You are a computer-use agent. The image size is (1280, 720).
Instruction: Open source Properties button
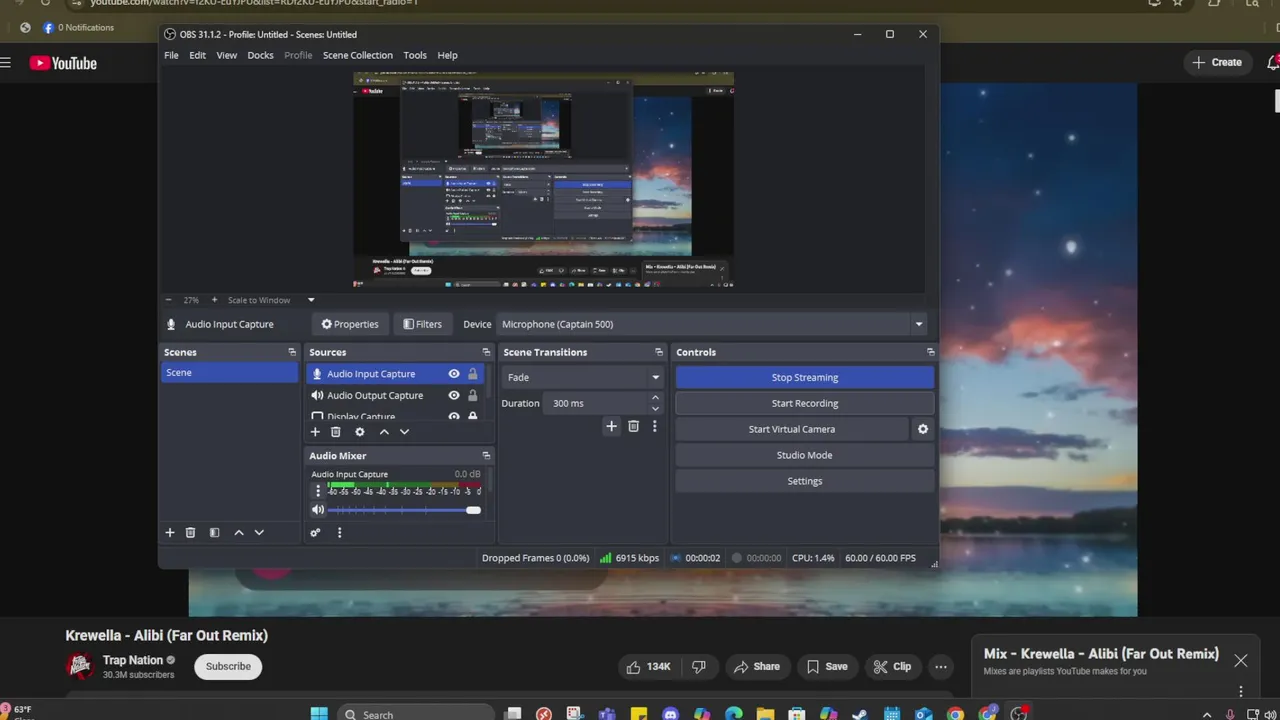point(350,324)
